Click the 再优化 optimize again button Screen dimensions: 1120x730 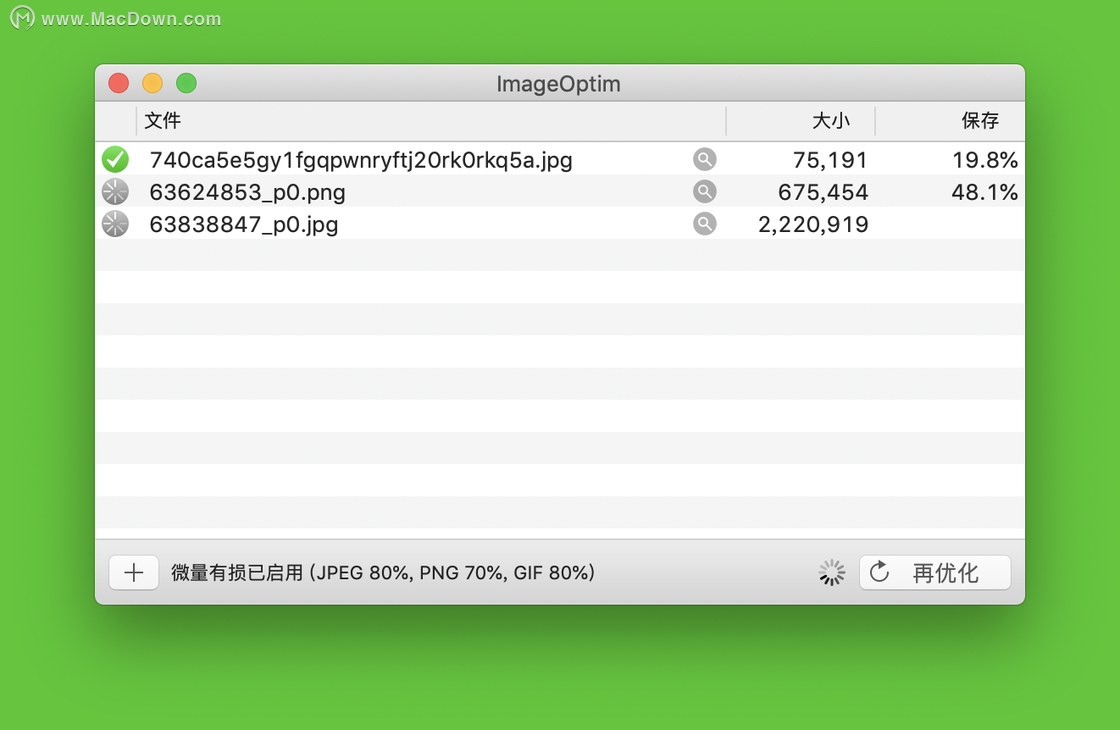coord(935,572)
